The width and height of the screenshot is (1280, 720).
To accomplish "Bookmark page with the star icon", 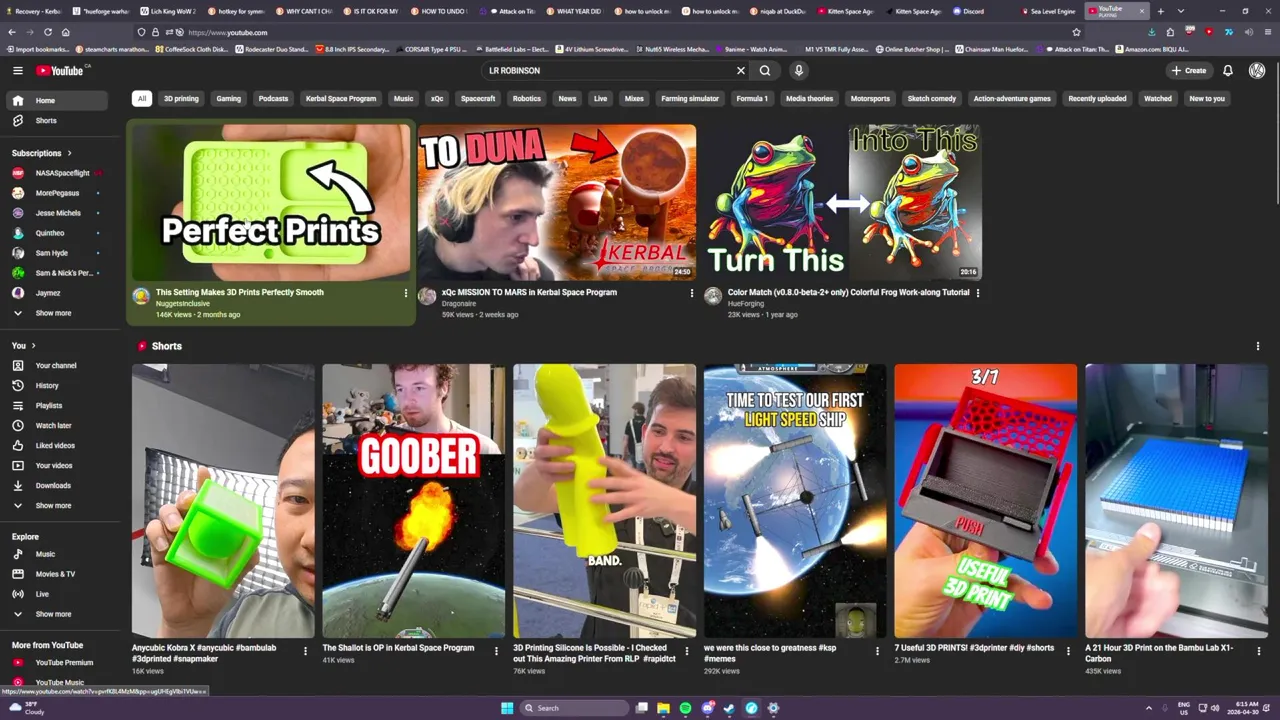I will click(1076, 32).
